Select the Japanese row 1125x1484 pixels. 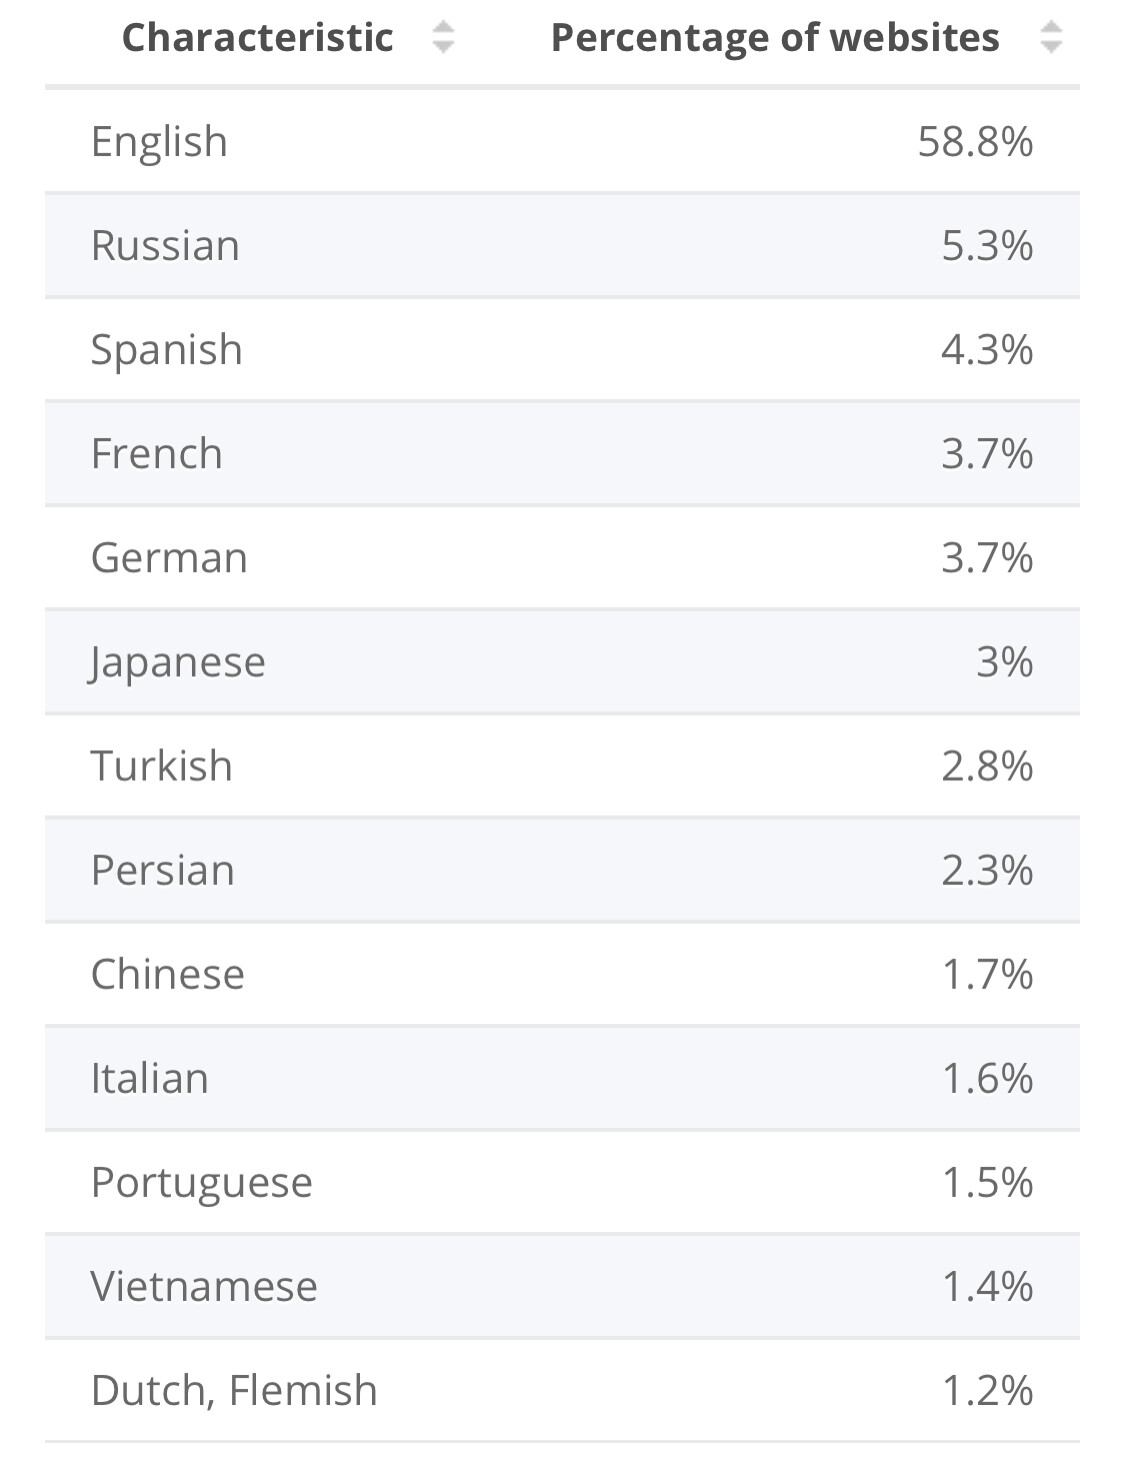pos(562,662)
